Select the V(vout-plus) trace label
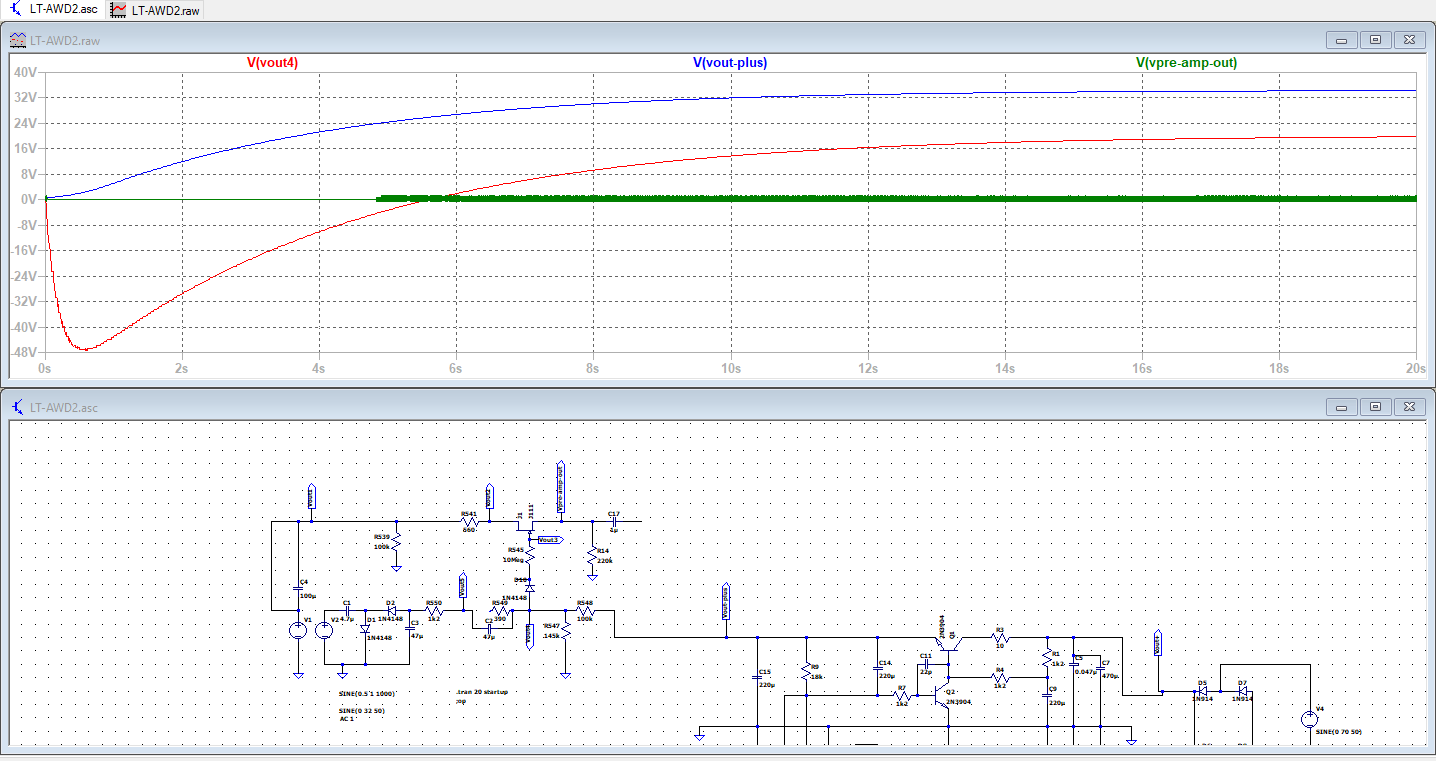1436x761 pixels. [x=730, y=62]
